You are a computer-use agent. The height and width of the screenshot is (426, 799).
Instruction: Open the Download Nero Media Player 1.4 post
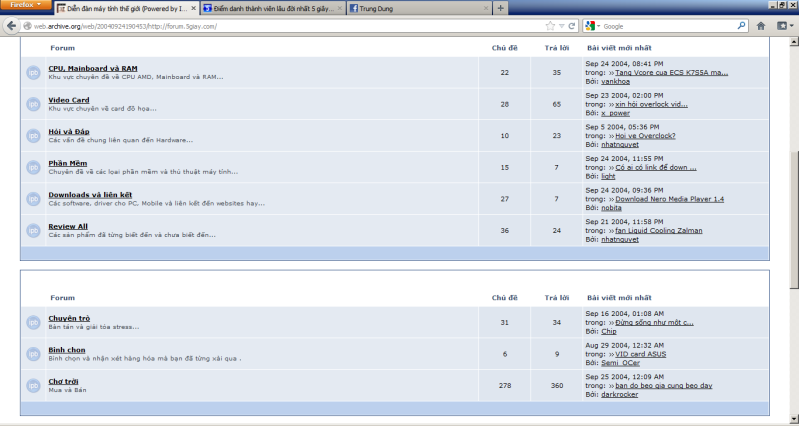pyautogui.click(x=669, y=199)
